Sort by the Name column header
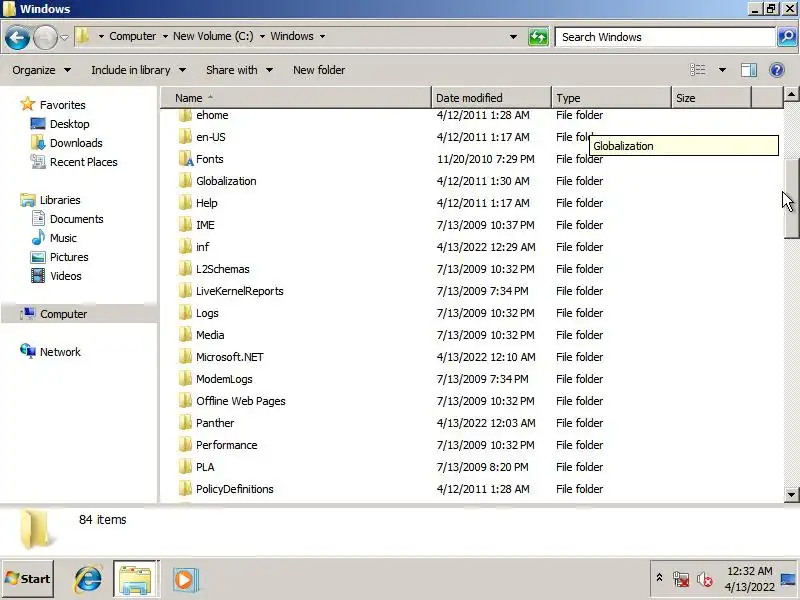The image size is (800, 600). (x=296, y=97)
